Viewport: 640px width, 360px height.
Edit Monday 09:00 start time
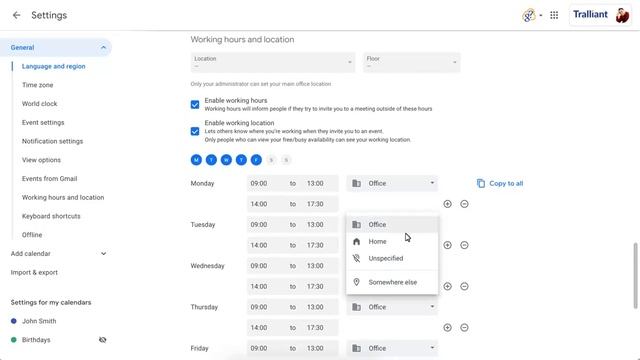coord(259,183)
